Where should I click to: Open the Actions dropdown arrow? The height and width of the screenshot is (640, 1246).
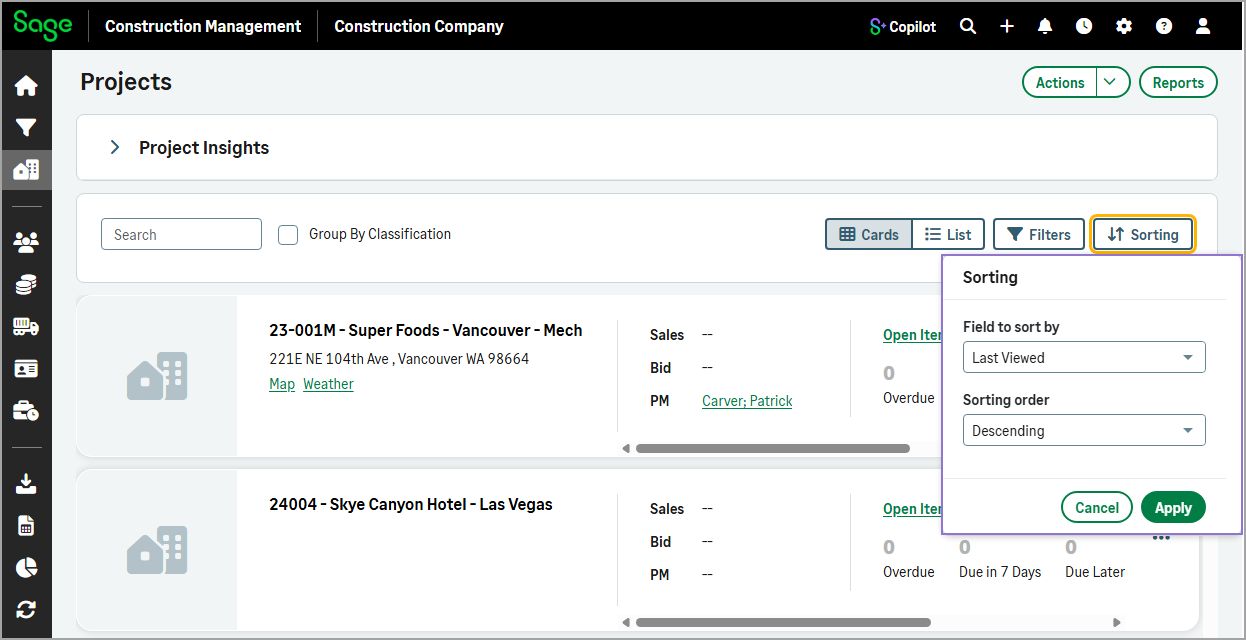1113,83
